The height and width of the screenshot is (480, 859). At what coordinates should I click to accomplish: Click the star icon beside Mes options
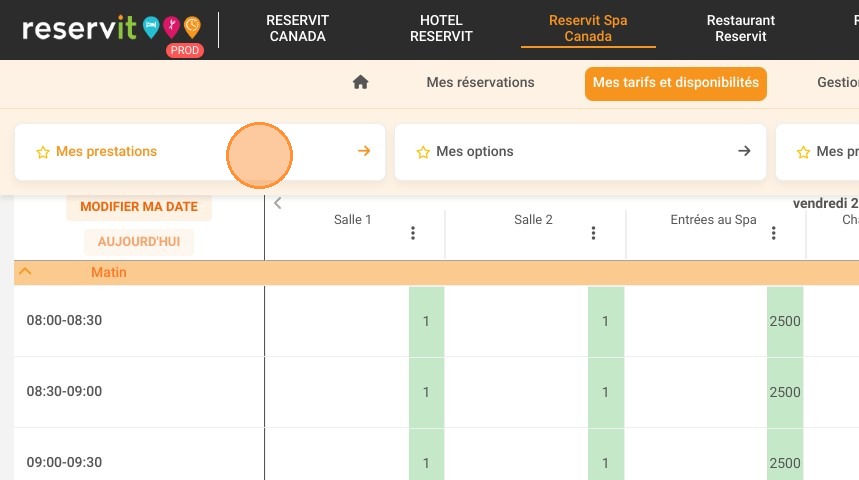click(x=423, y=152)
